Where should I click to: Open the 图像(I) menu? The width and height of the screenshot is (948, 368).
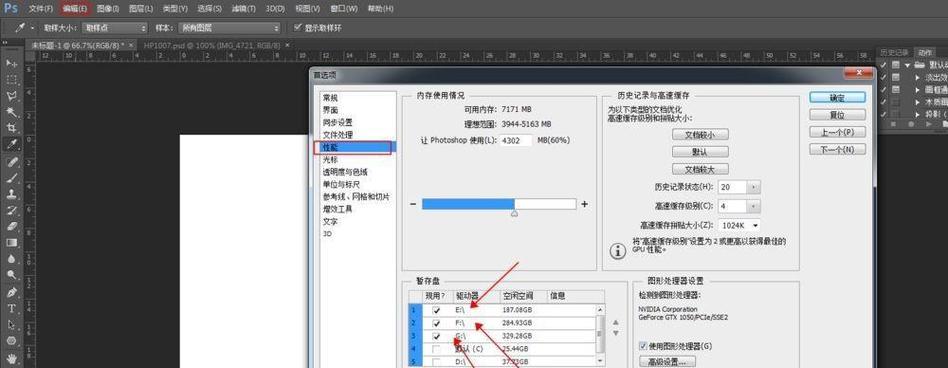pyautogui.click(x=108, y=8)
